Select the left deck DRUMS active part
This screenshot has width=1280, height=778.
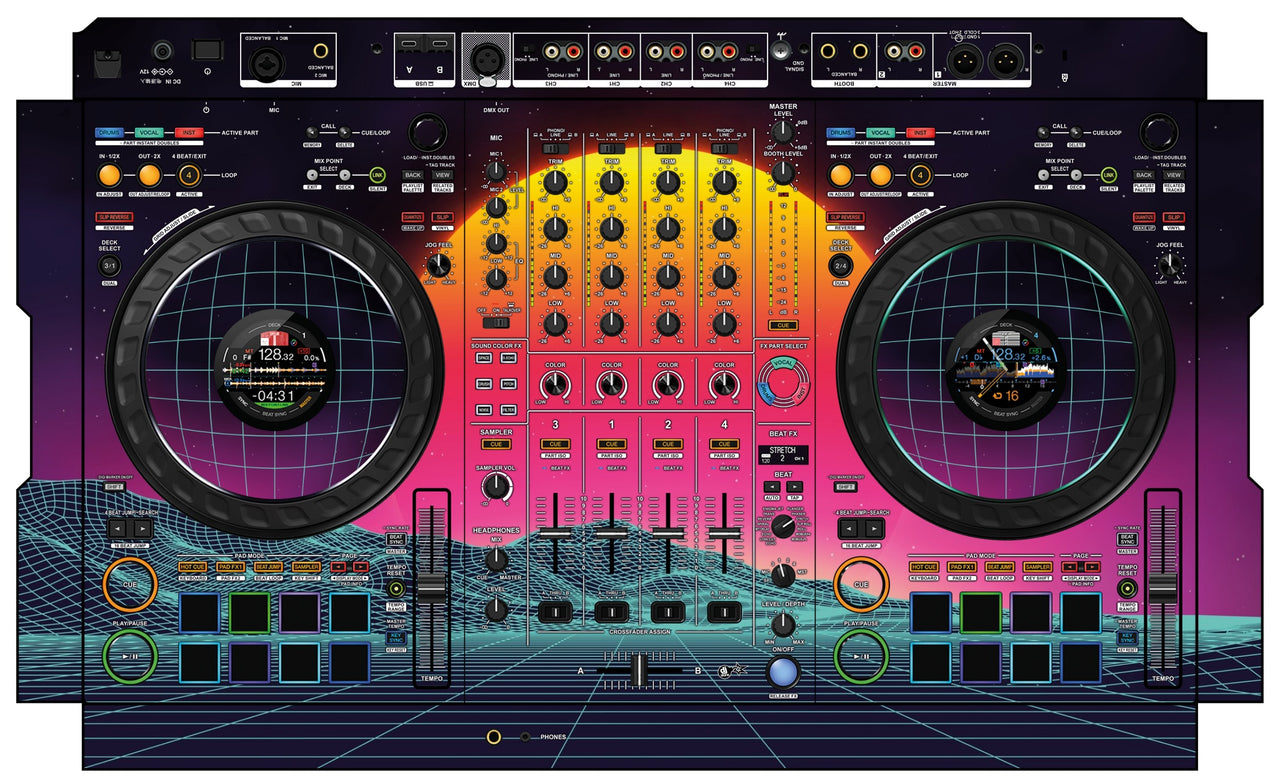click(x=111, y=132)
